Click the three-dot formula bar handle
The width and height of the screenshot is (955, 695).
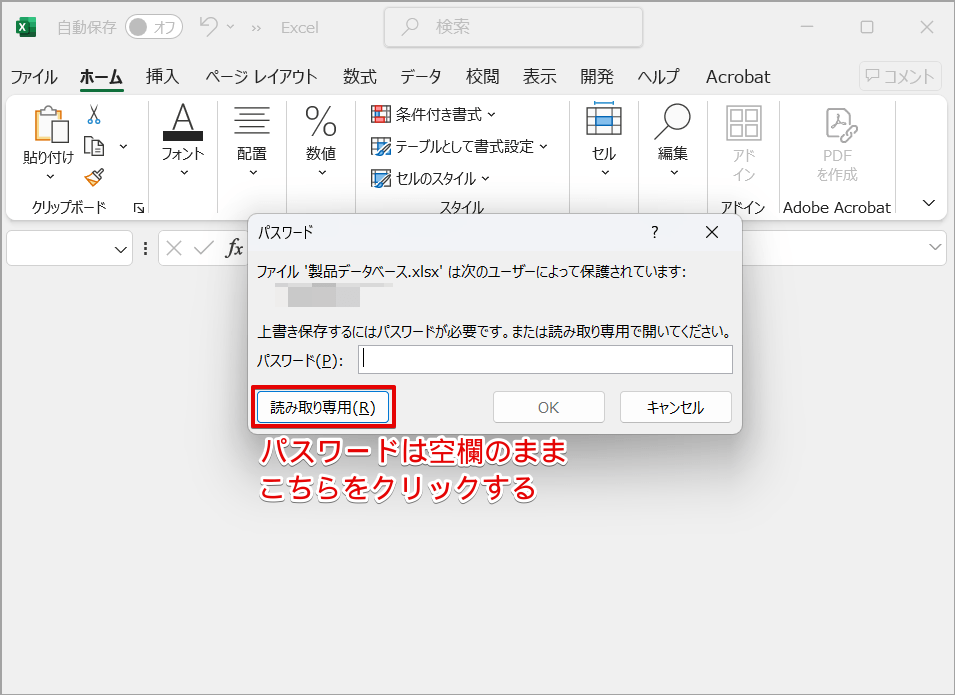pos(145,249)
